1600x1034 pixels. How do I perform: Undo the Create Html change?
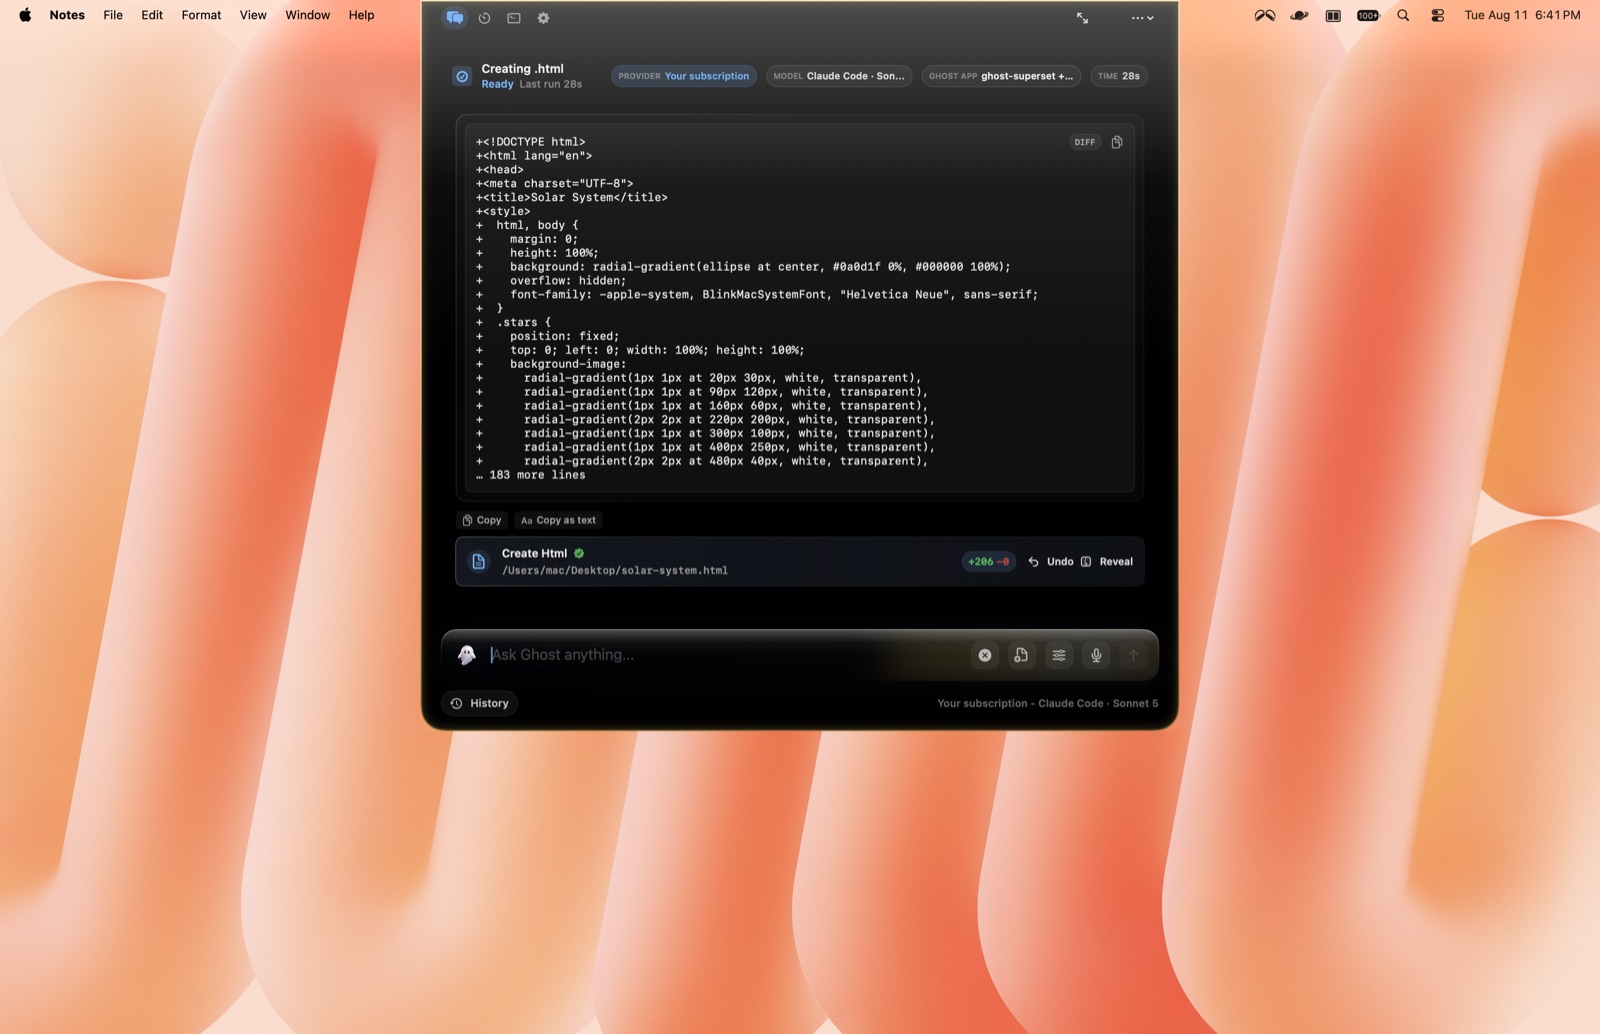click(x=1051, y=562)
